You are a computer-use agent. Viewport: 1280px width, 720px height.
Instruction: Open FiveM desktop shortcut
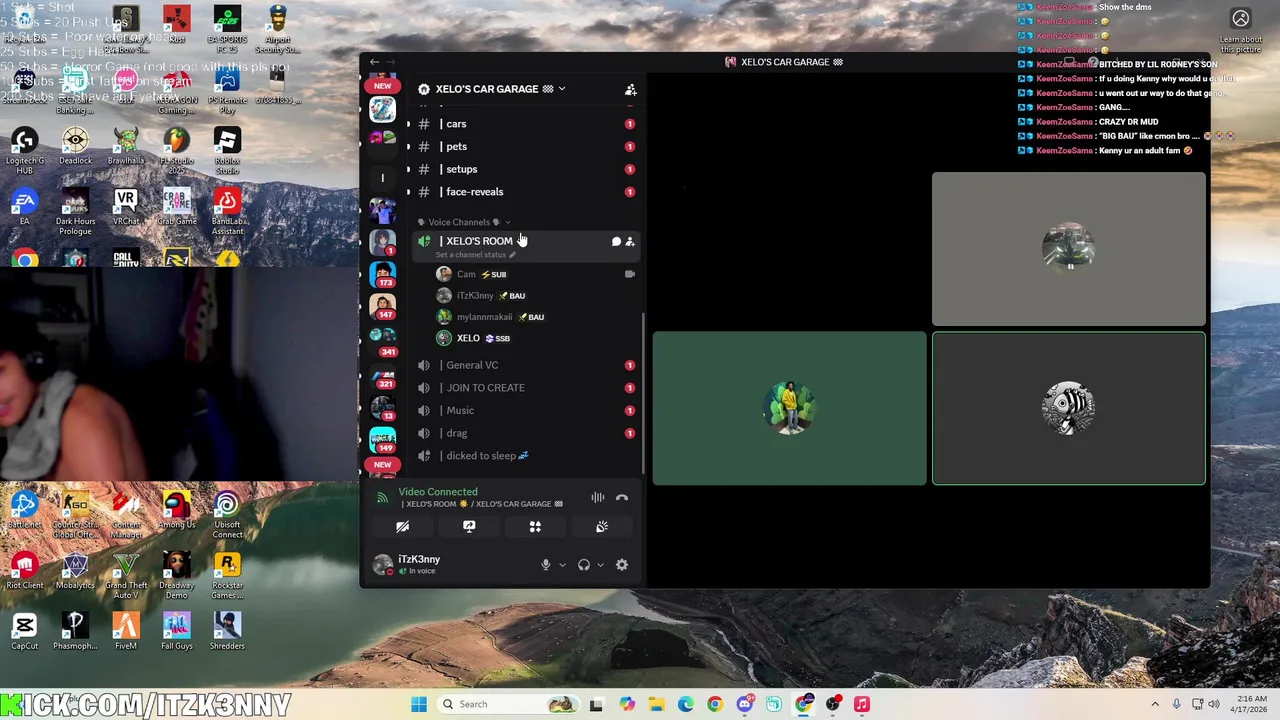point(126,631)
